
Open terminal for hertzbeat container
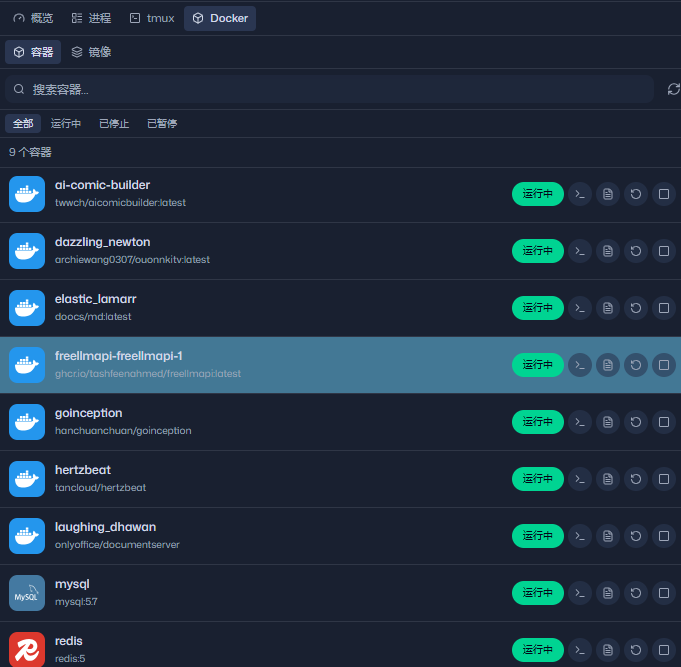click(580, 479)
